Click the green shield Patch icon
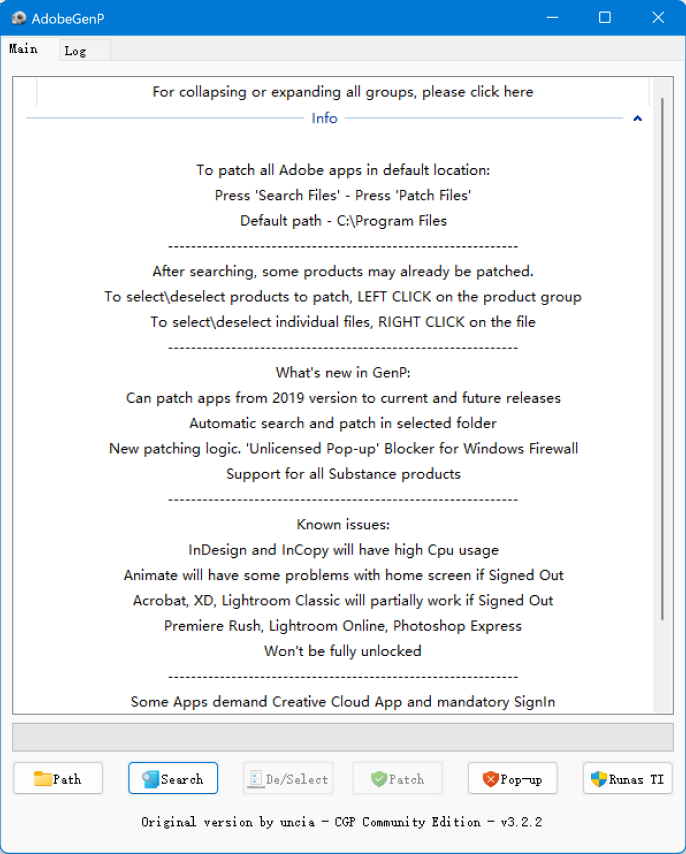686x854 pixels. [x=378, y=779]
